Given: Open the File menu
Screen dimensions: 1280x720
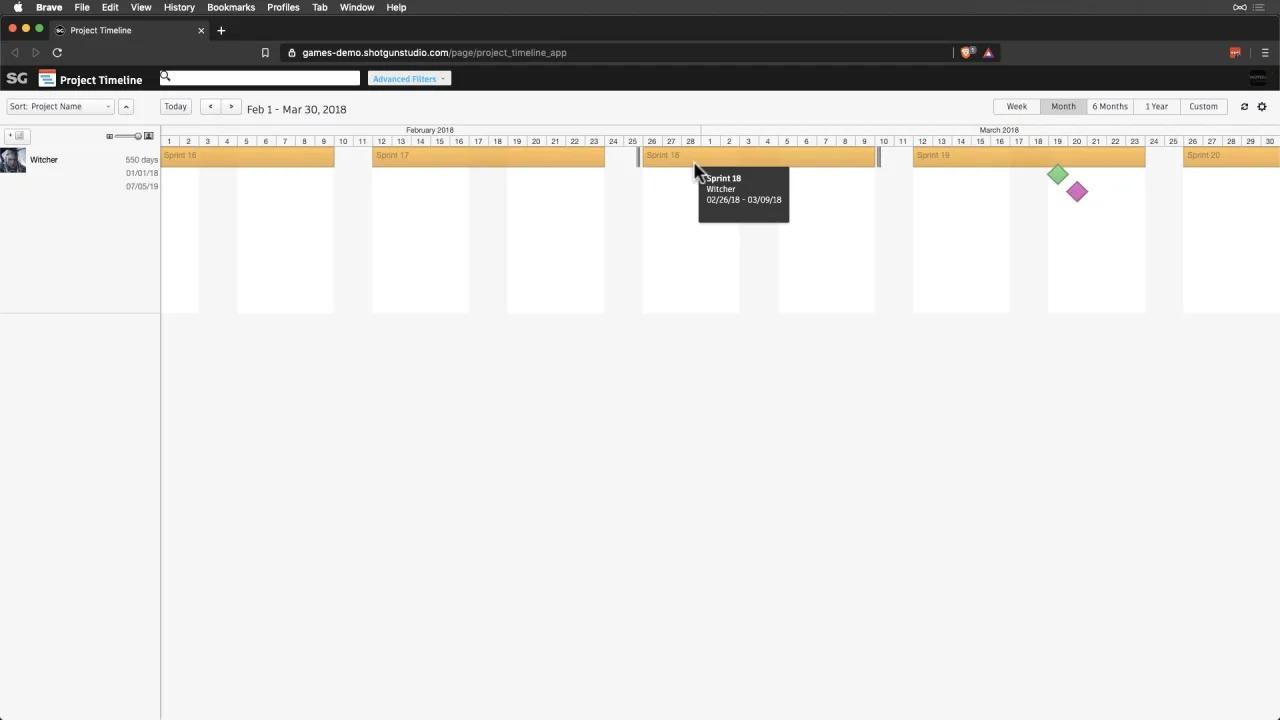Looking at the screenshot, I should click(82, 7).
